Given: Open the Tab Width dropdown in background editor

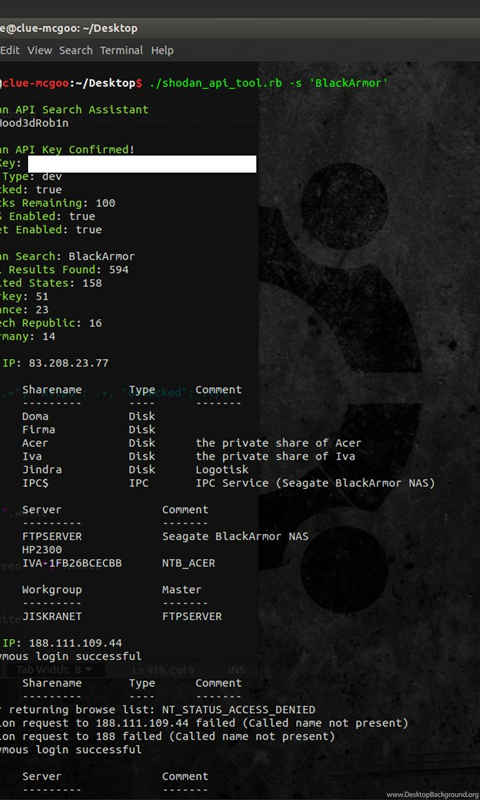Looking at the screenshot, I should [55, 669].
